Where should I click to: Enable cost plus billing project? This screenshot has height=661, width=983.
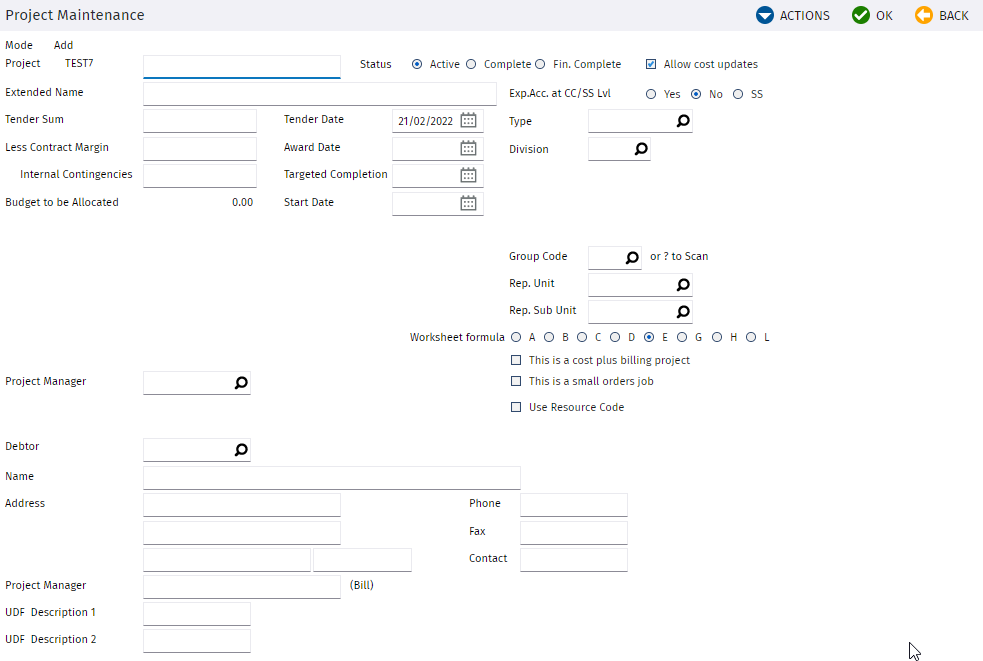[x=516, y=360]
